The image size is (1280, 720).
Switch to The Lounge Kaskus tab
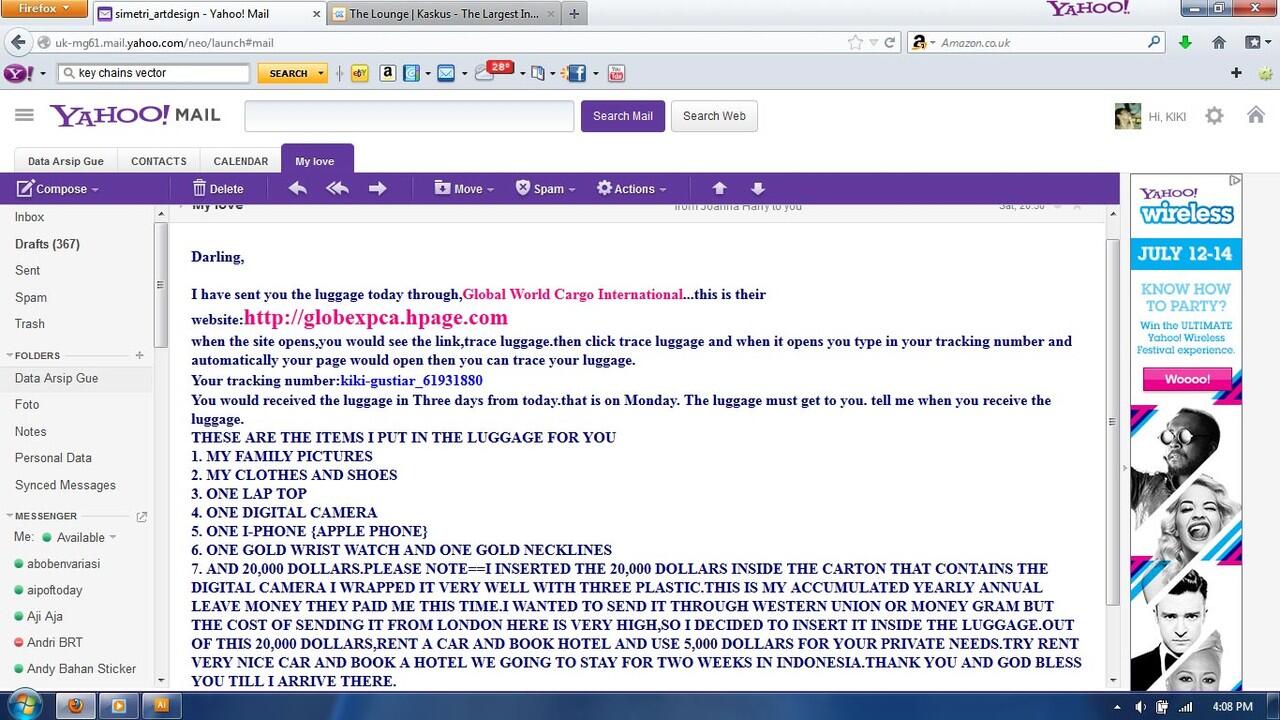click(442, 14)
